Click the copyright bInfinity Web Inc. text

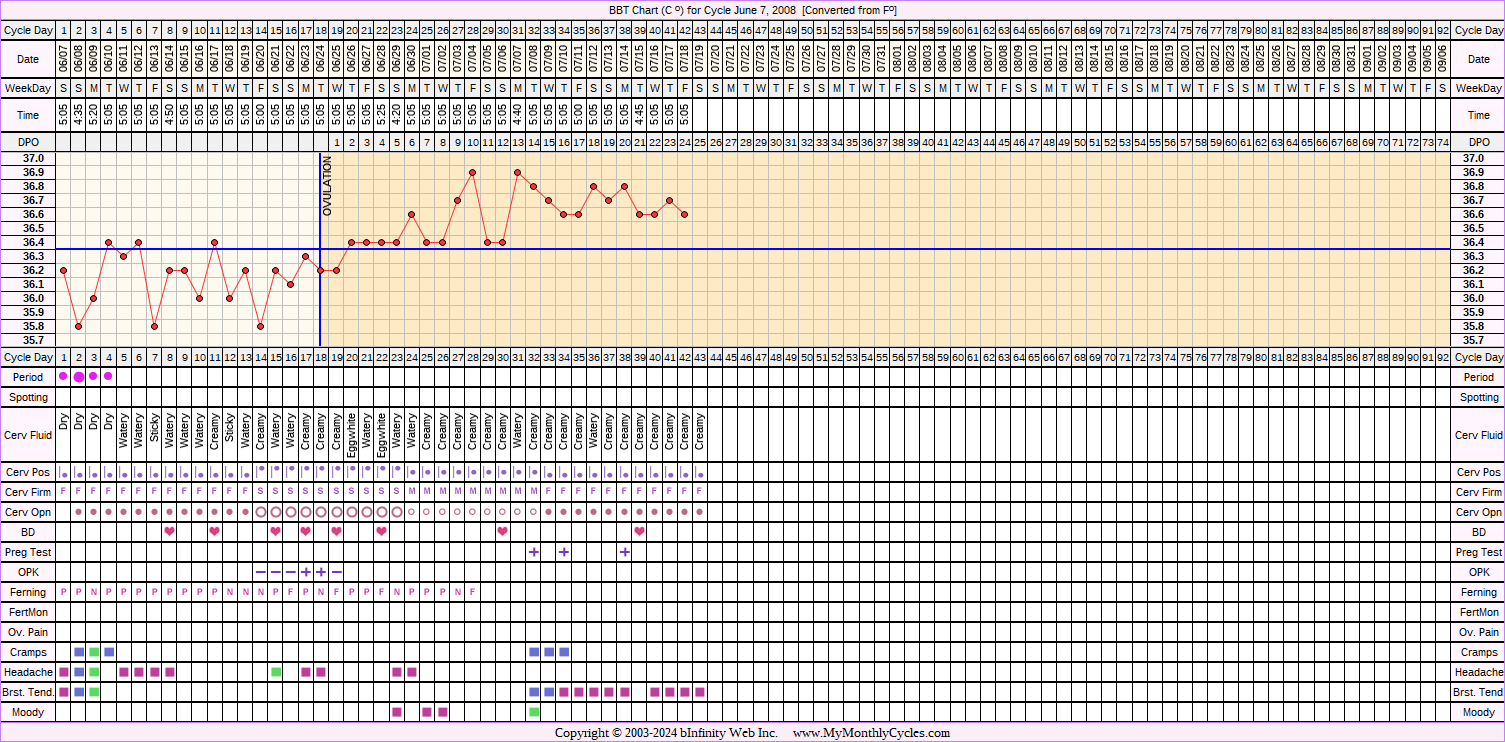click(x=666, y=733)
